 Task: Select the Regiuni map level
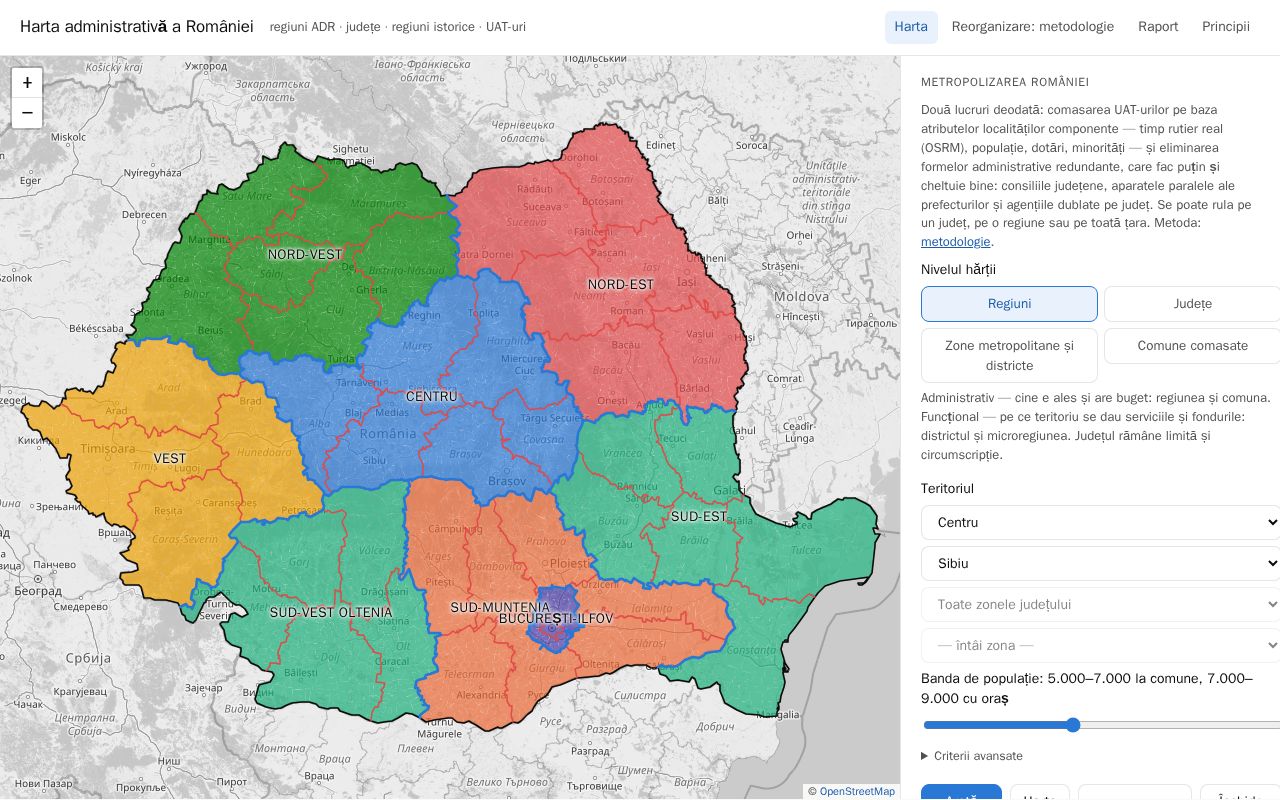point(1009,304)
